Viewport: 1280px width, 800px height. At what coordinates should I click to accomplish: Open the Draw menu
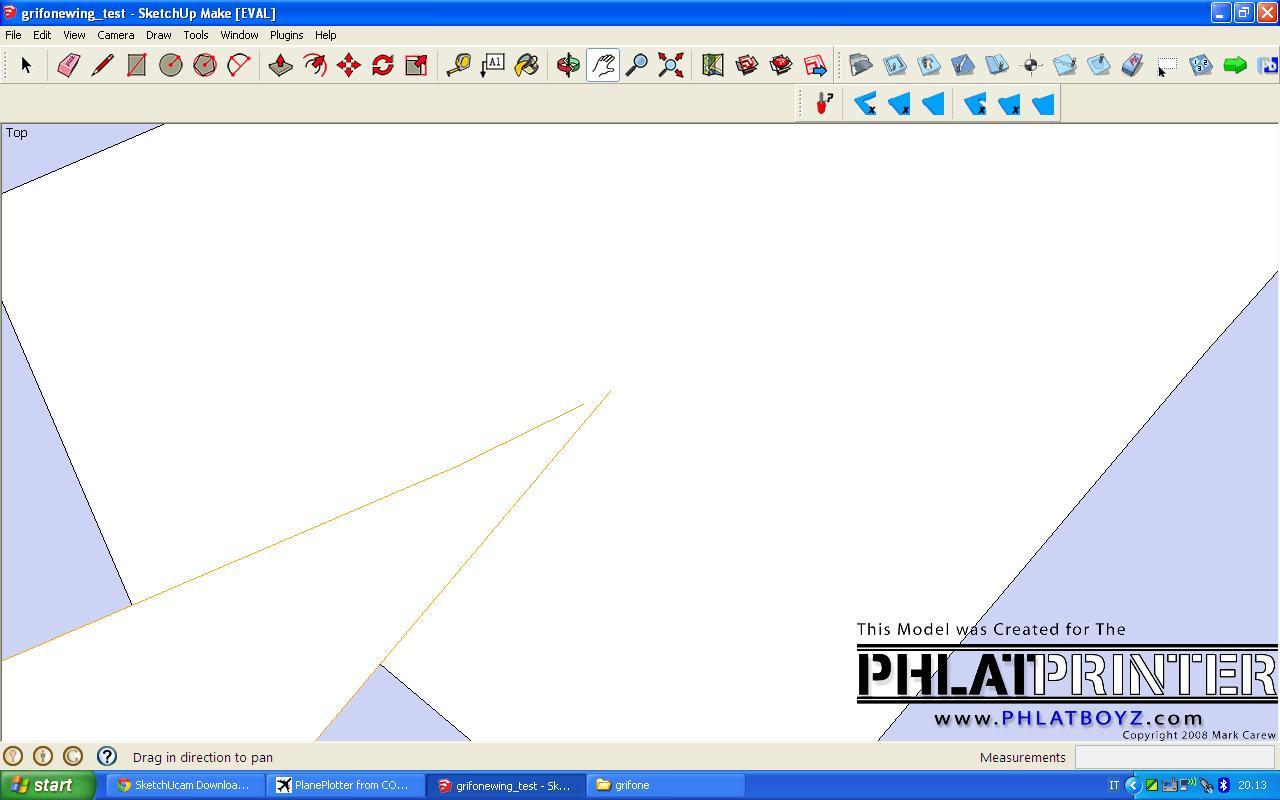(158, 35)
